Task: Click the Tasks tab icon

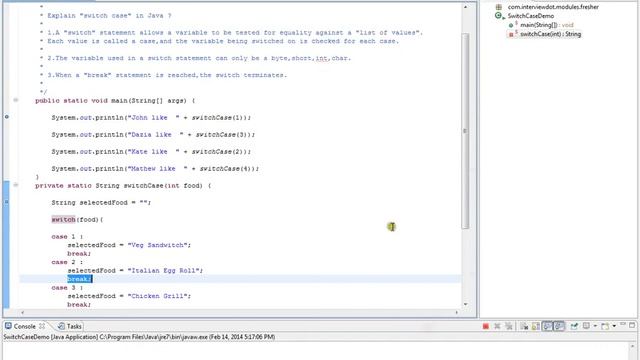Action: tap(61, 326)
